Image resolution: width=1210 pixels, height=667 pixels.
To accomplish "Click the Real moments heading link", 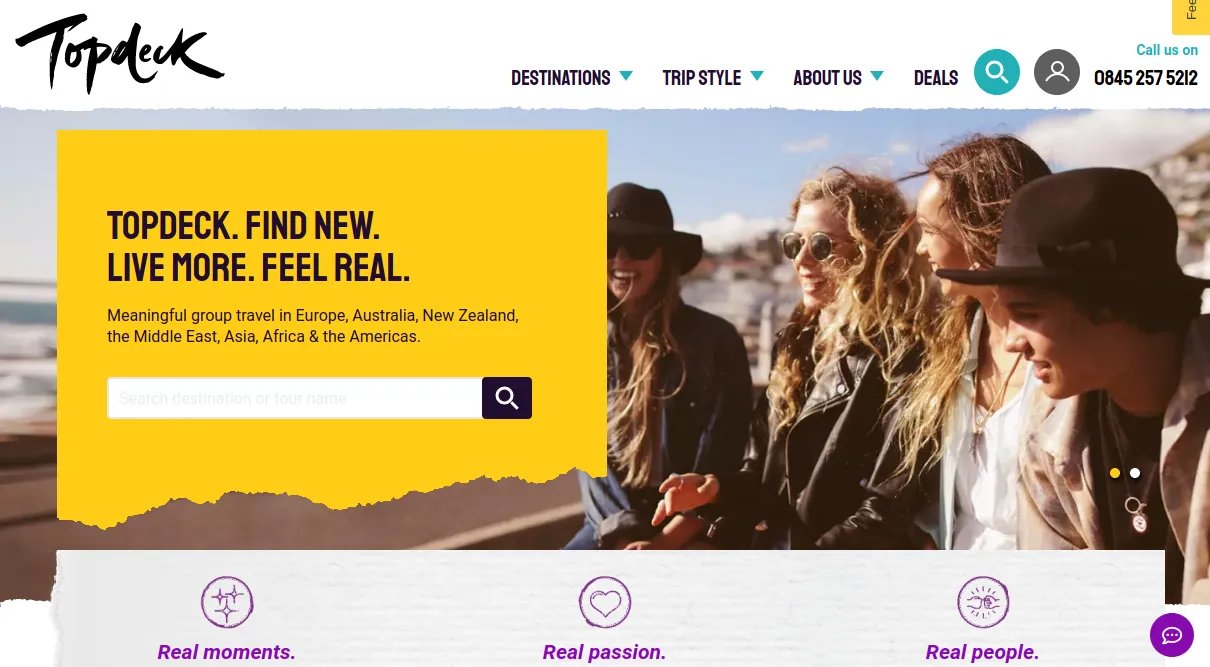I will coord(227,652).
